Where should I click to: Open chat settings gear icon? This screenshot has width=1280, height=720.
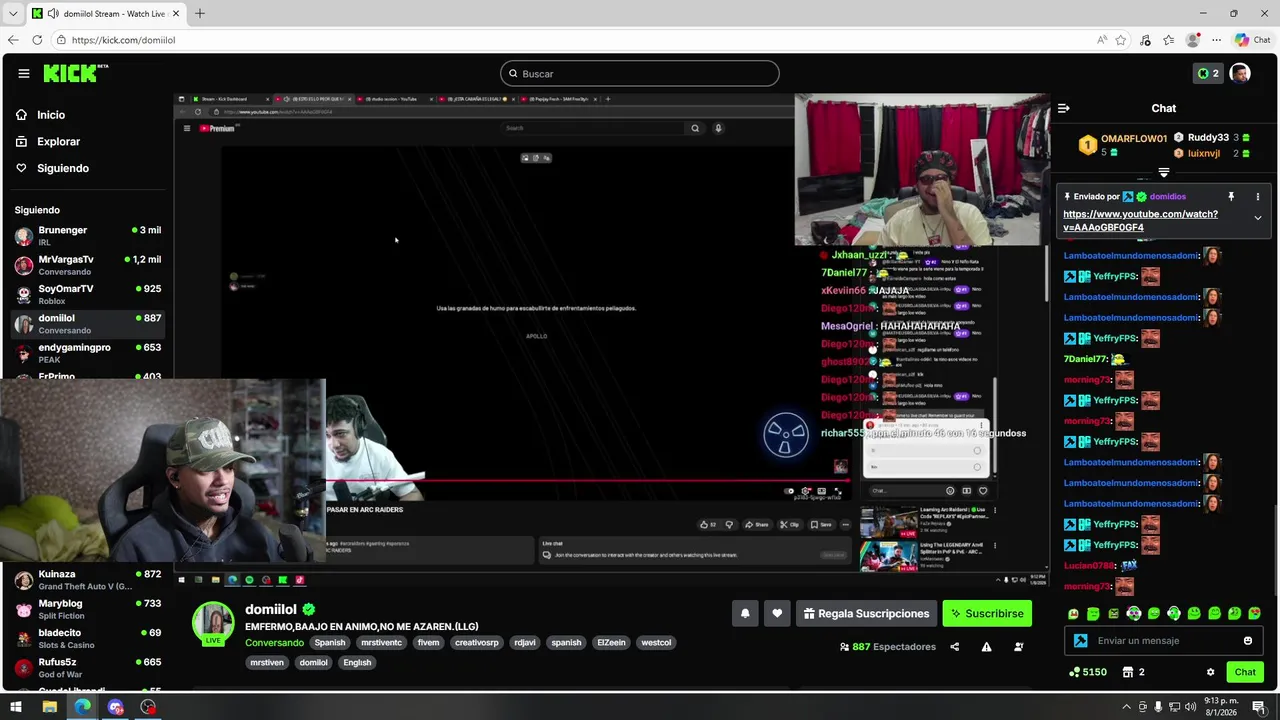1210,672
